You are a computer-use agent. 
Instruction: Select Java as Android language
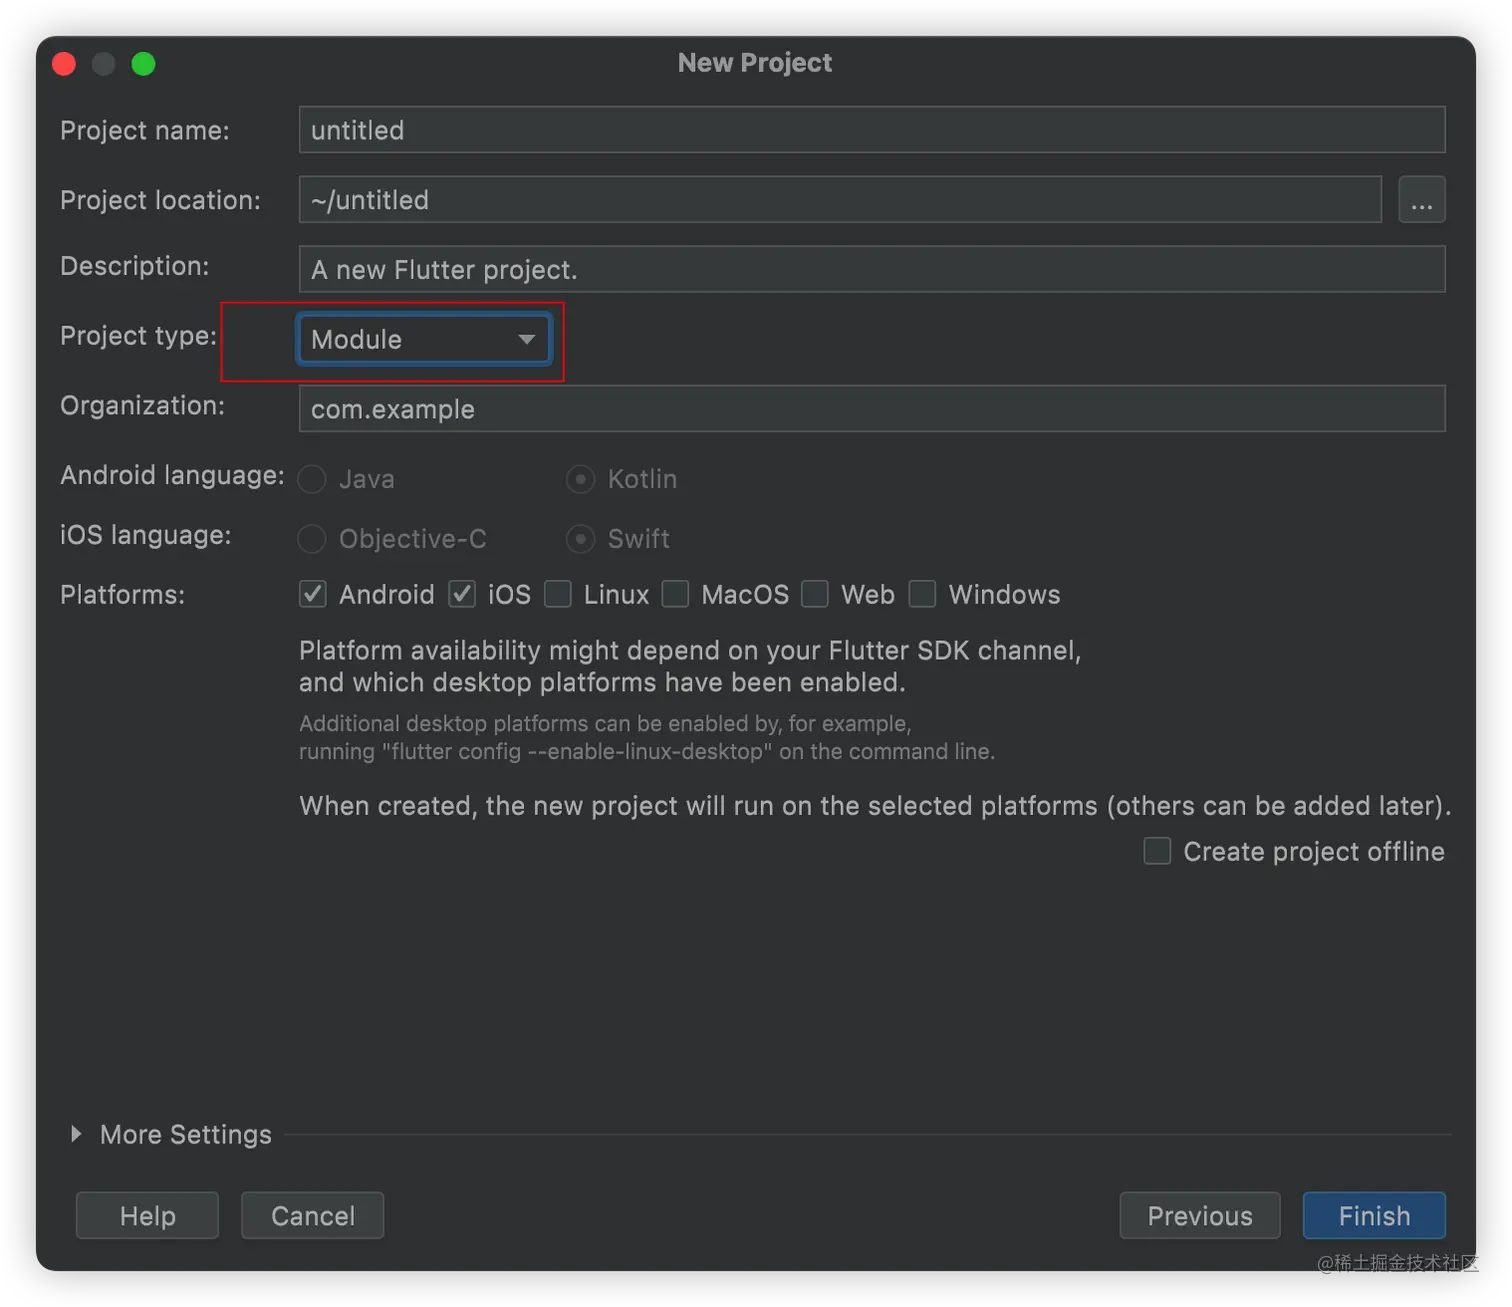tap(313, 479)
